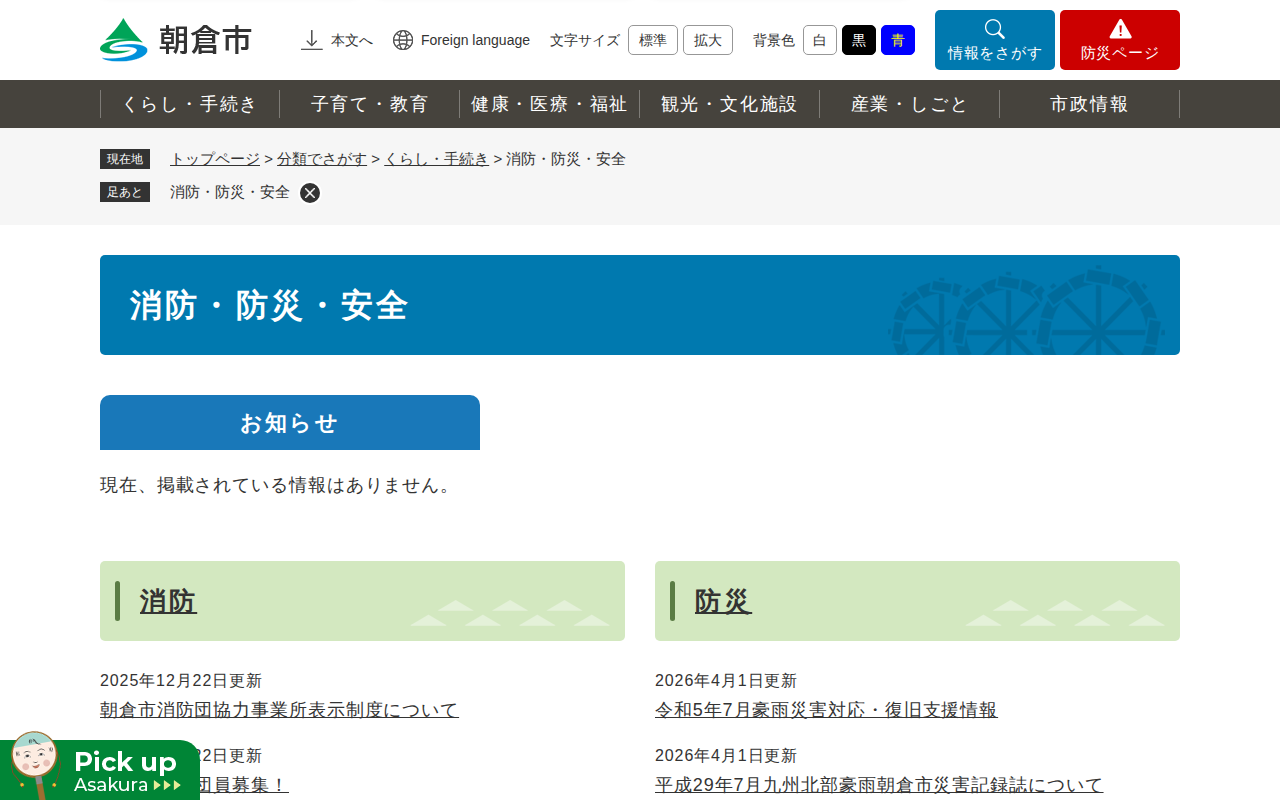Open 朝倉市消防団協力事業所表示制度について article

(x=279, y=710)
